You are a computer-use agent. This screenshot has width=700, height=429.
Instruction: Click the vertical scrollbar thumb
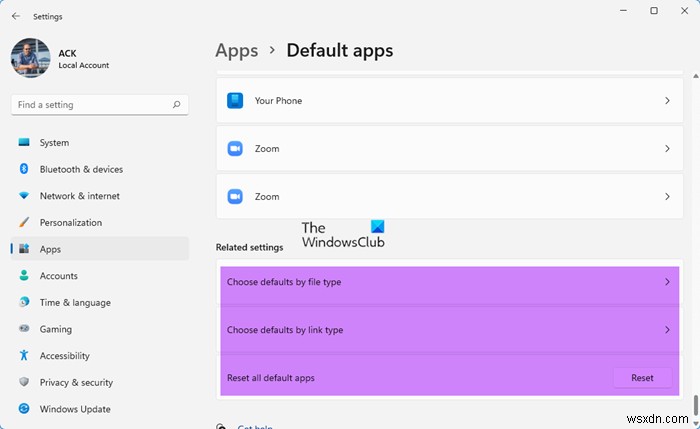point(694,410)
